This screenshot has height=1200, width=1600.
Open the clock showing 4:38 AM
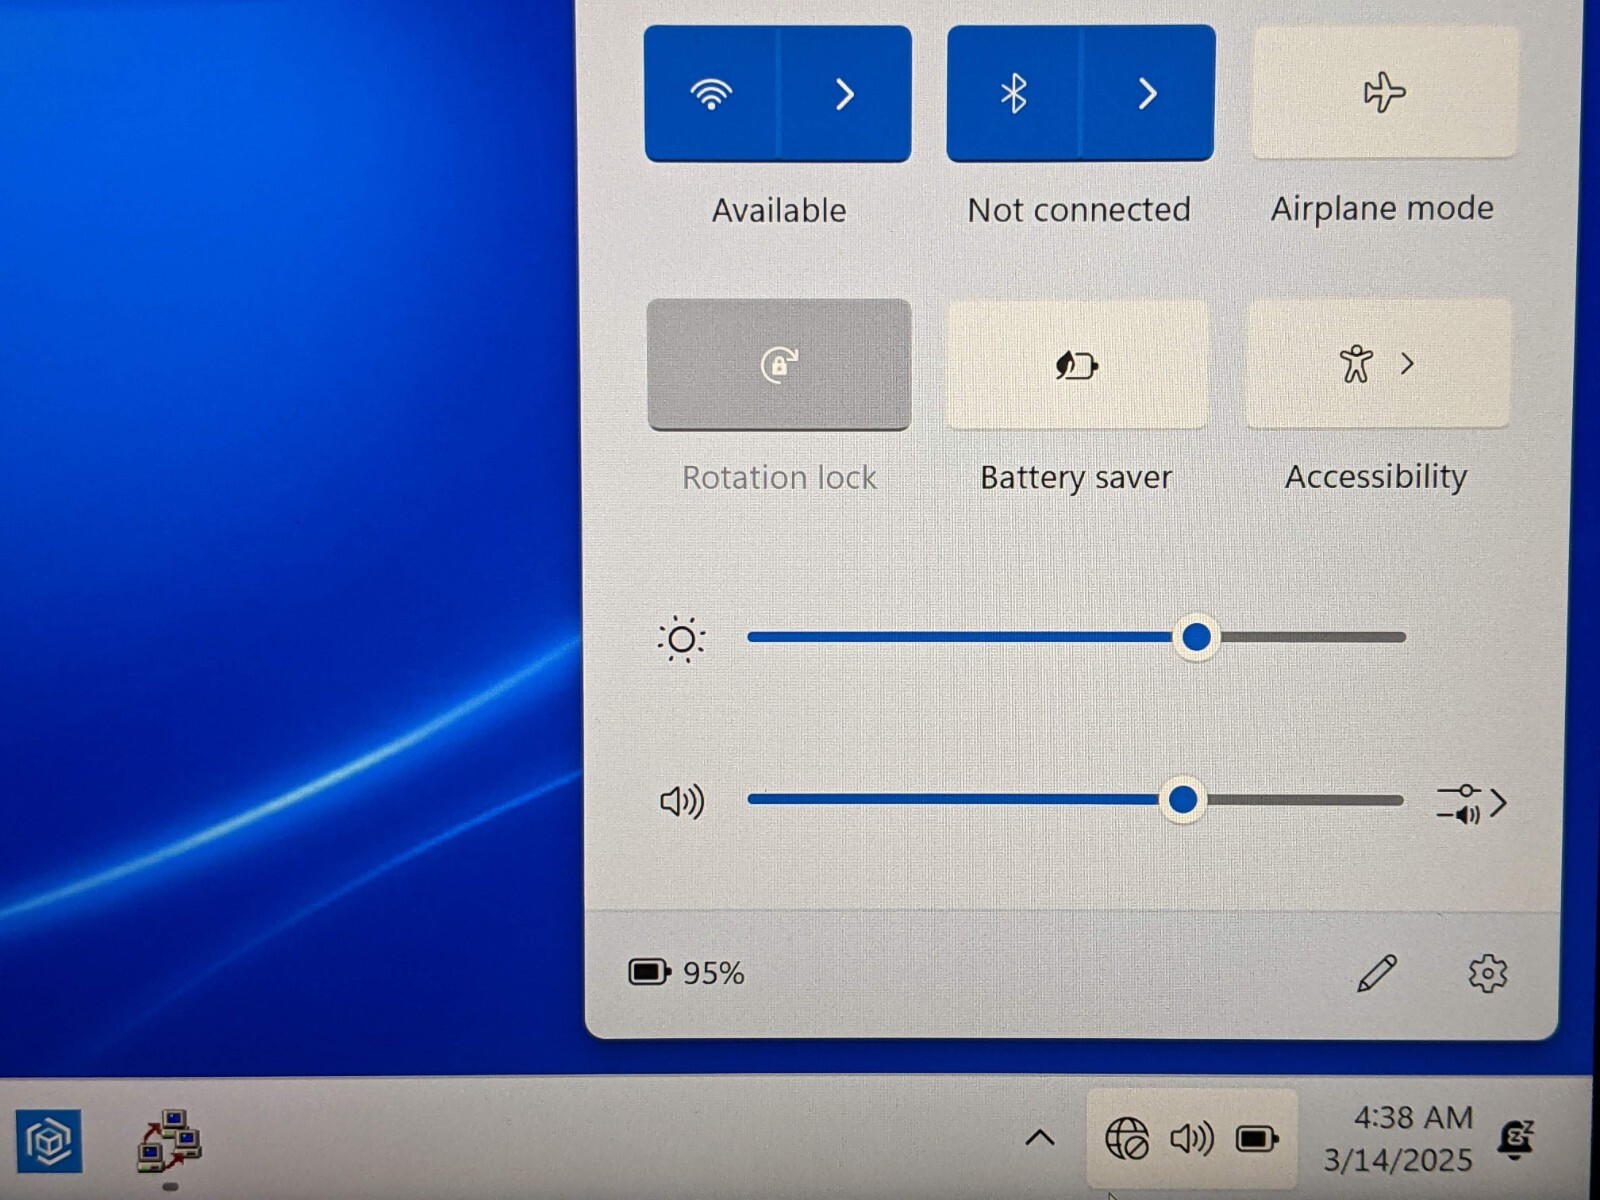pyautogui.click(x=1413, y=1117)
